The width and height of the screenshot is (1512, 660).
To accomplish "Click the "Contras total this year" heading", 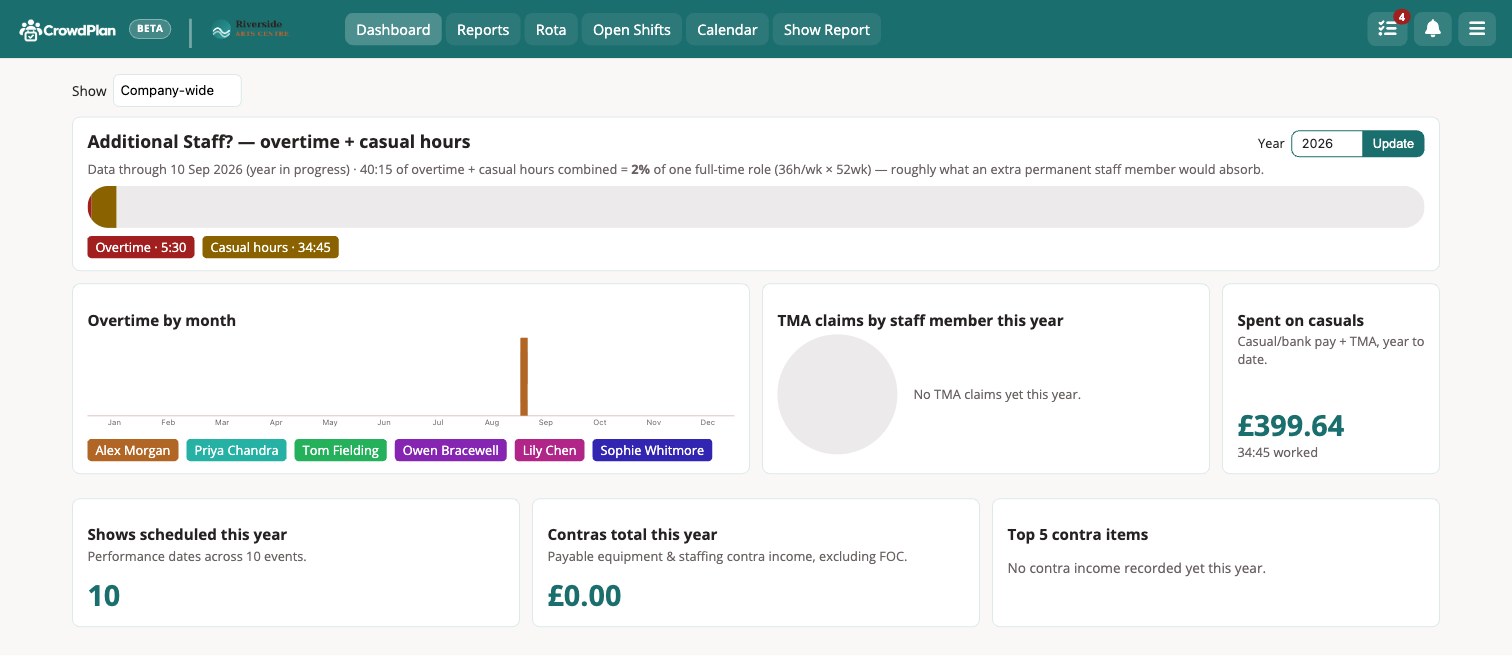I will pyautogui.click(x=633, y=534).
